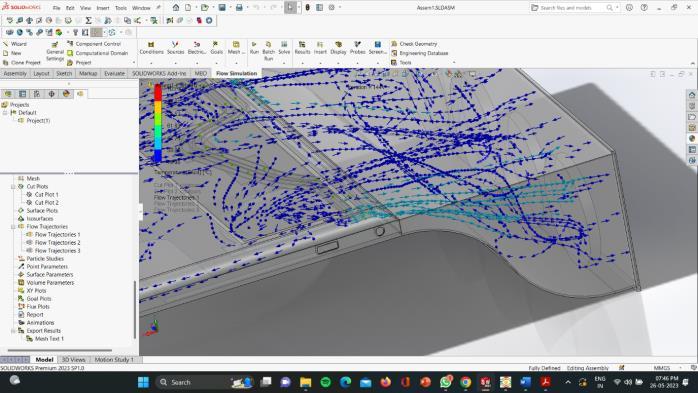Open the Flow Simulation Wizard
Viewport: 698px width, 393px height.
pos(15,44)
